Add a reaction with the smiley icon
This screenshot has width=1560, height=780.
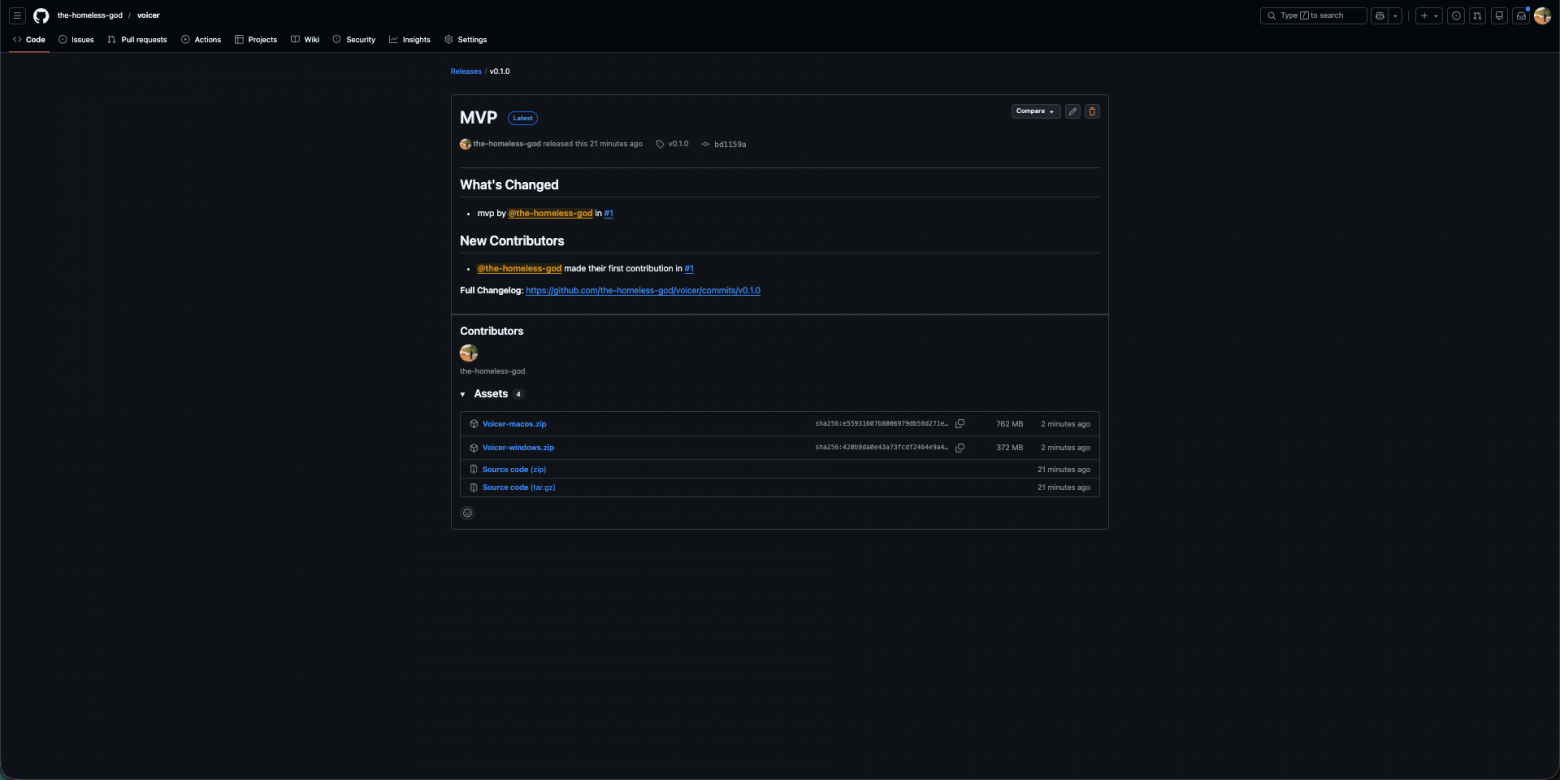click(x=467, y=513)
